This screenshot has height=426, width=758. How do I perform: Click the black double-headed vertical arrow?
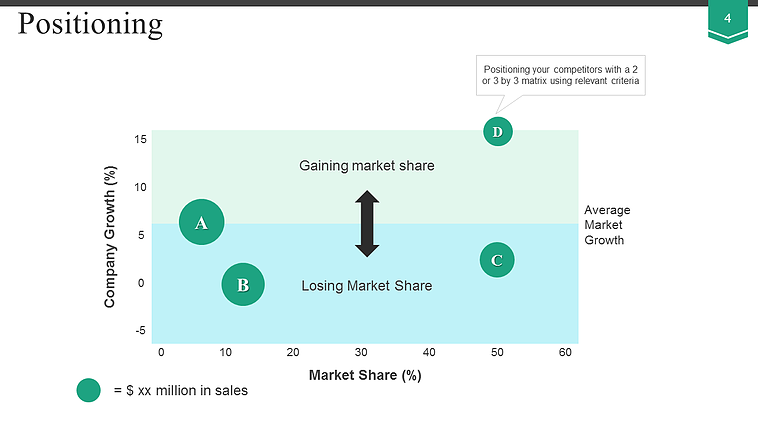coord(367,223)
